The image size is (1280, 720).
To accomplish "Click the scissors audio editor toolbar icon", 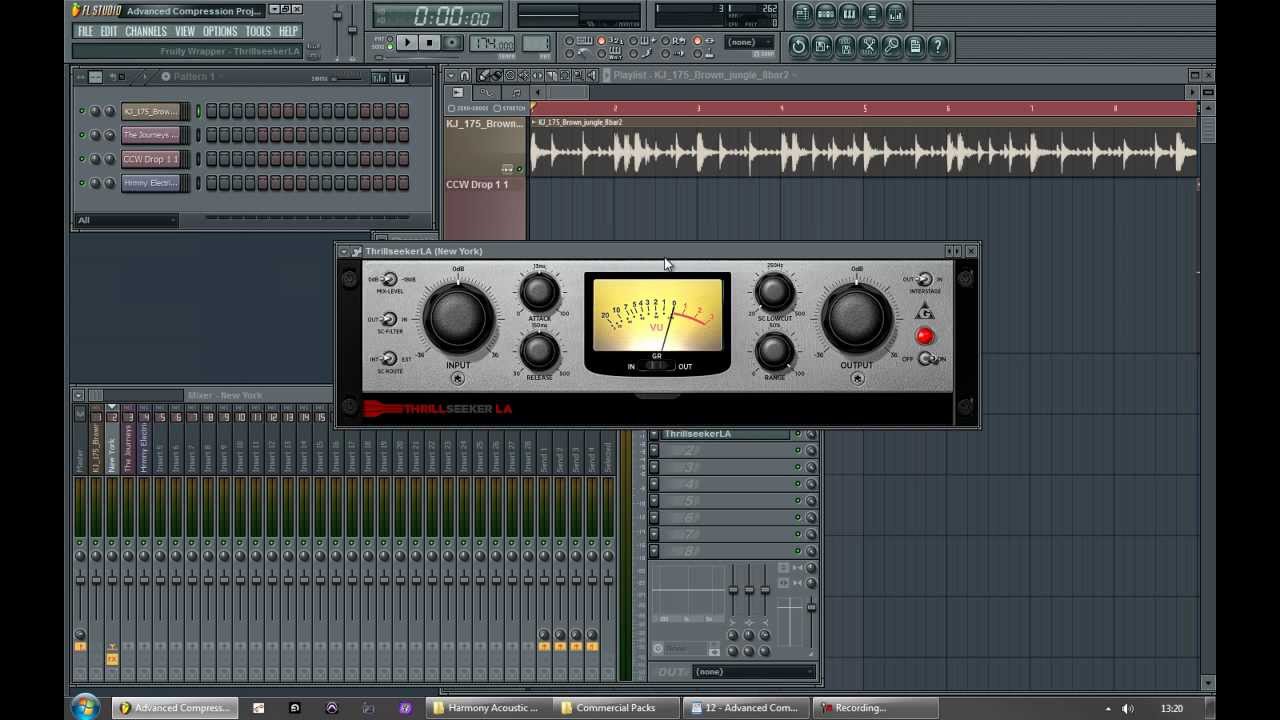I will (x=868, y=46).
